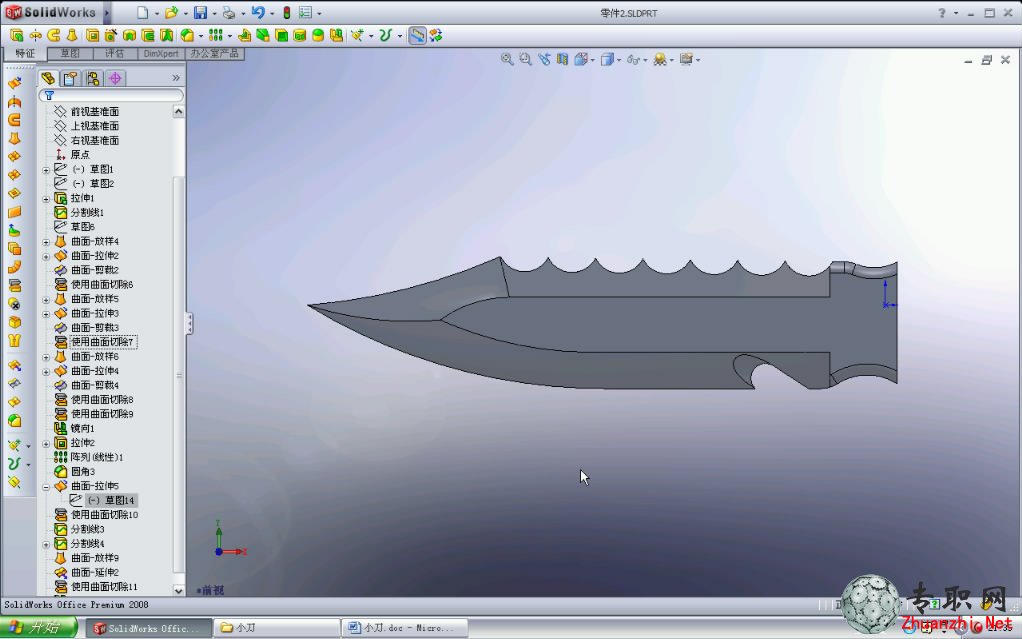Click the Revolved Boss feature icon

coord(35,35)
